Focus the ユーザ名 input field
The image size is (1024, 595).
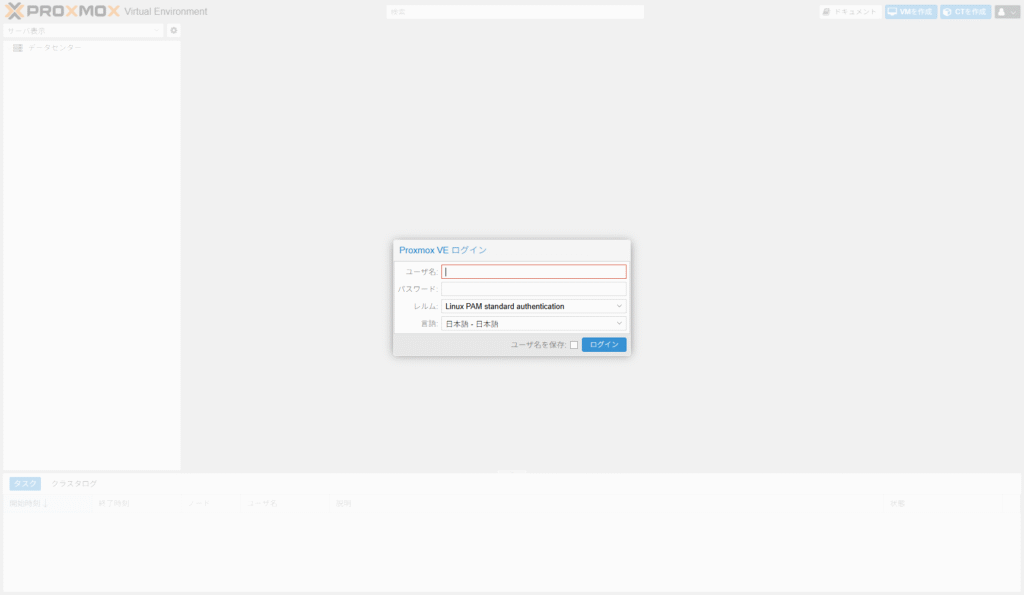pyautogui.click(x=533, y=271)
